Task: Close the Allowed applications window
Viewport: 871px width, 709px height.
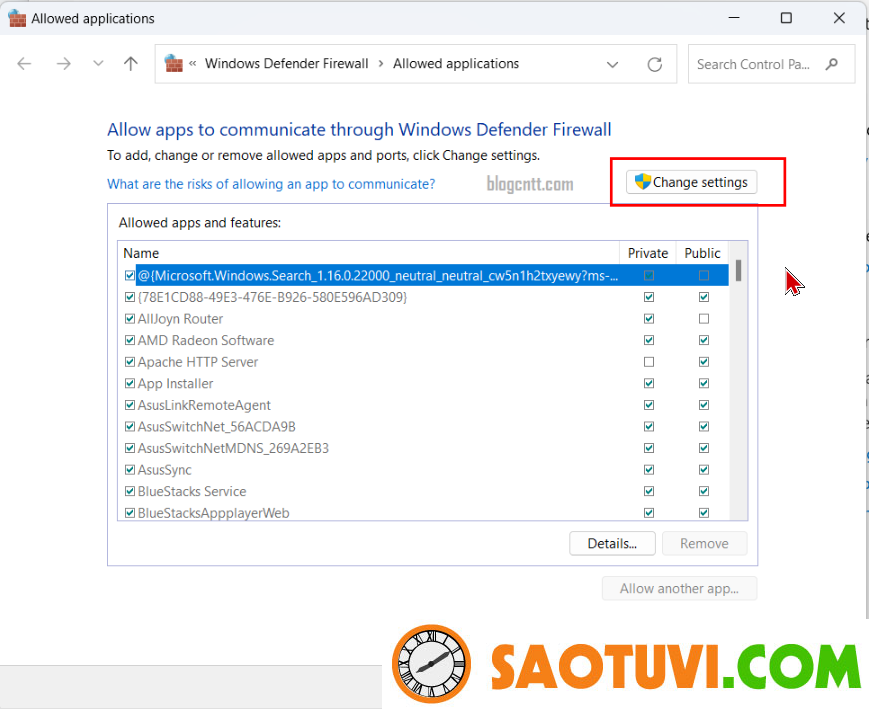Action: 839,18
